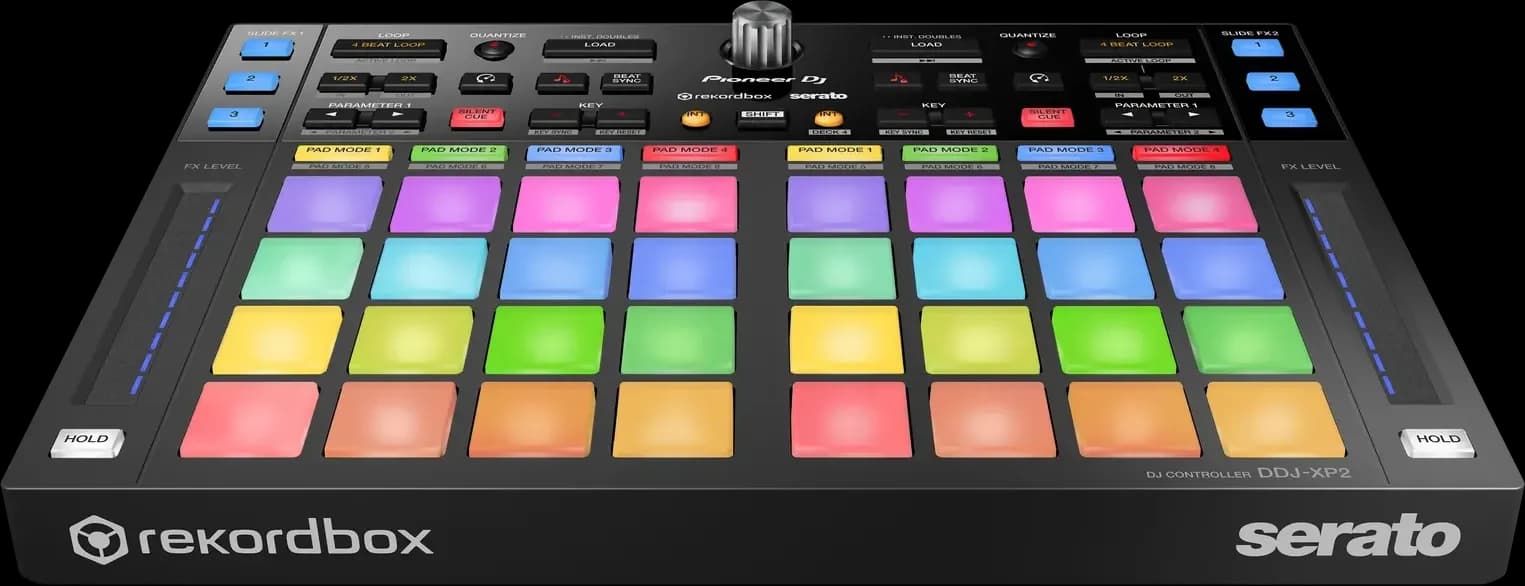Tap left deck's pink fourth top-row pad
The width and height of the screenshot is (1525, 586).
(x=686, y=204)
